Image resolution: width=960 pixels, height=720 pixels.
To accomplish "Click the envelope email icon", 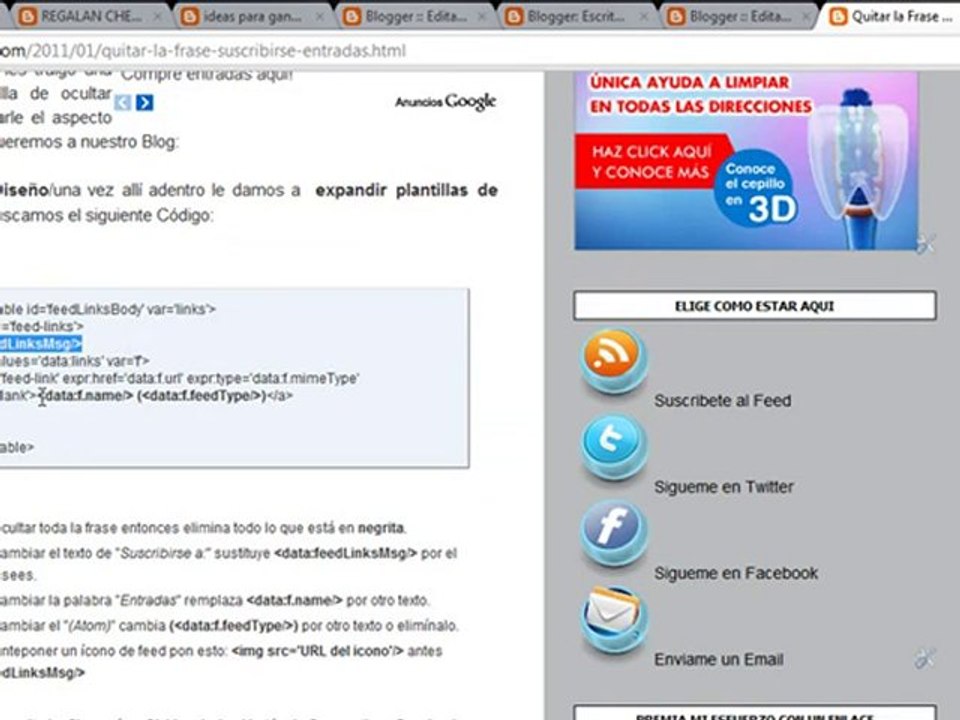I will click(x=612, y=618).
